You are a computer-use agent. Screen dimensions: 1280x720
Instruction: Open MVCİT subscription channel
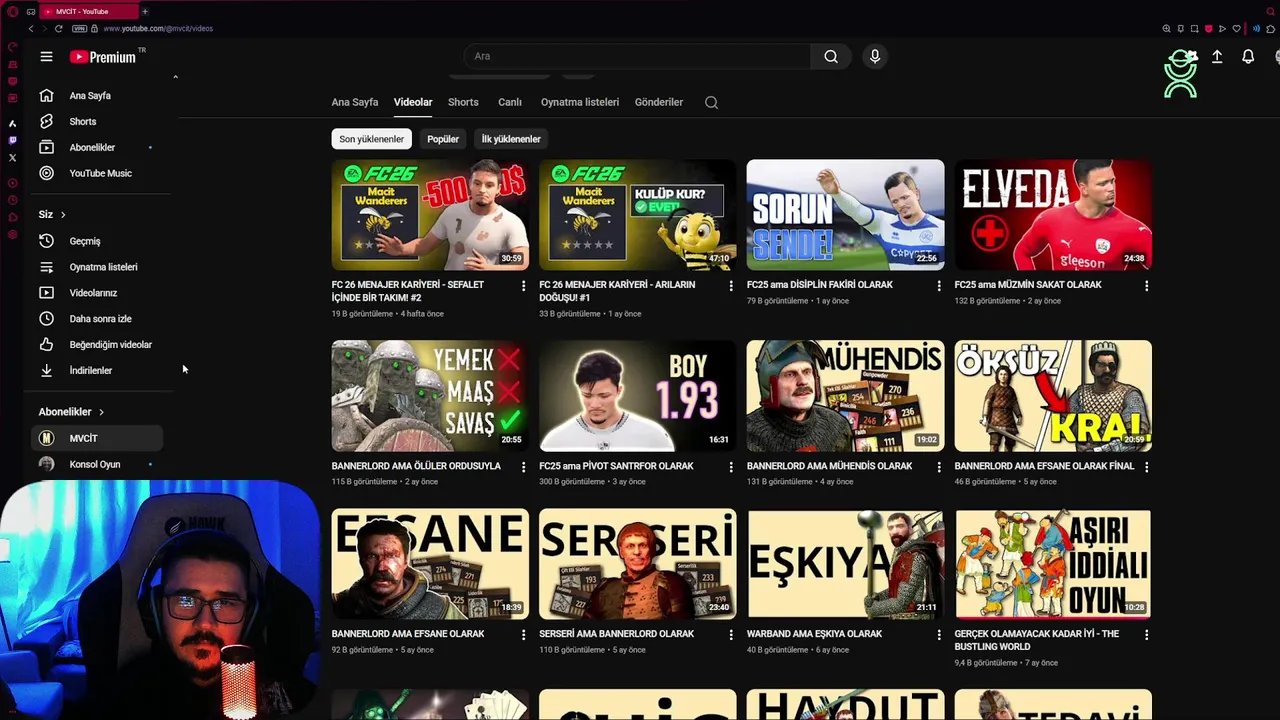pyautogui.click(x=96, y=438)
